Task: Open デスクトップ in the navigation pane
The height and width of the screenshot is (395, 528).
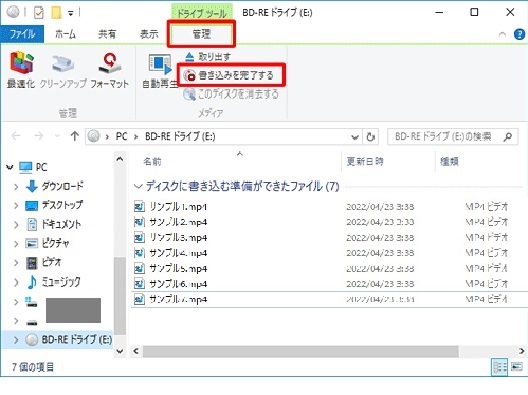Action: pos(62,205)
